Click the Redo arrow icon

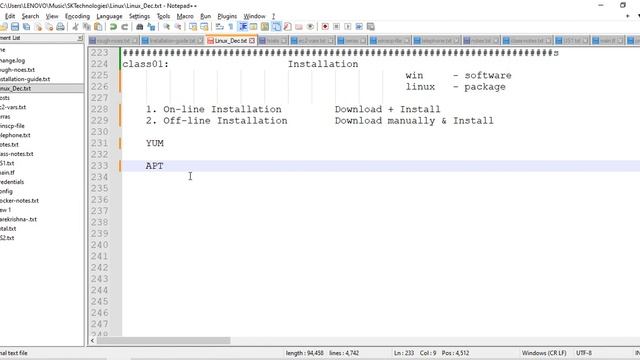(124, 27)
